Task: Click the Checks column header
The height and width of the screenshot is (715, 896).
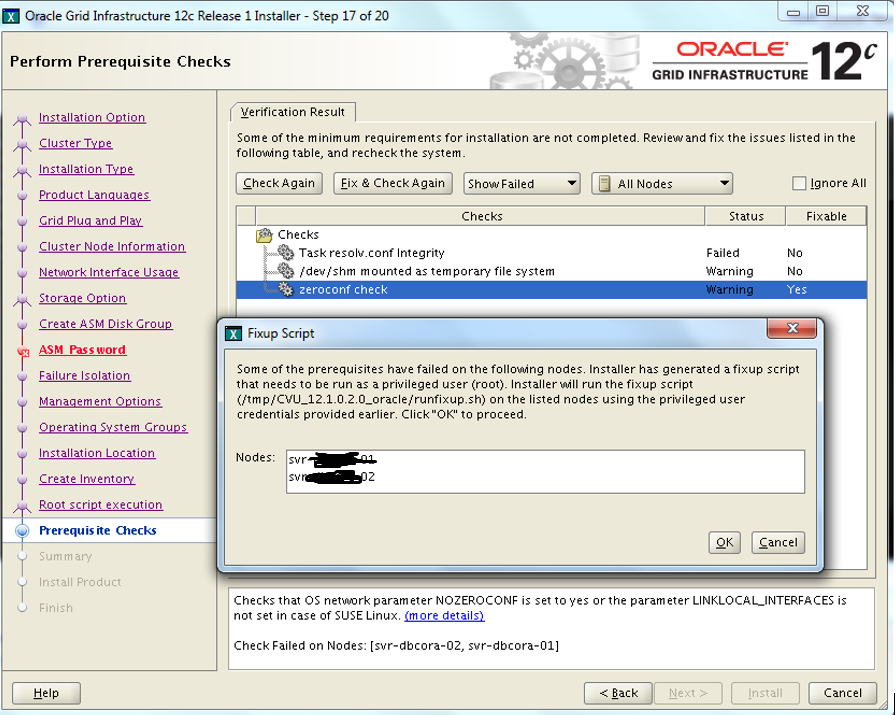Action: pyautogui.click(x=481, y=216)
